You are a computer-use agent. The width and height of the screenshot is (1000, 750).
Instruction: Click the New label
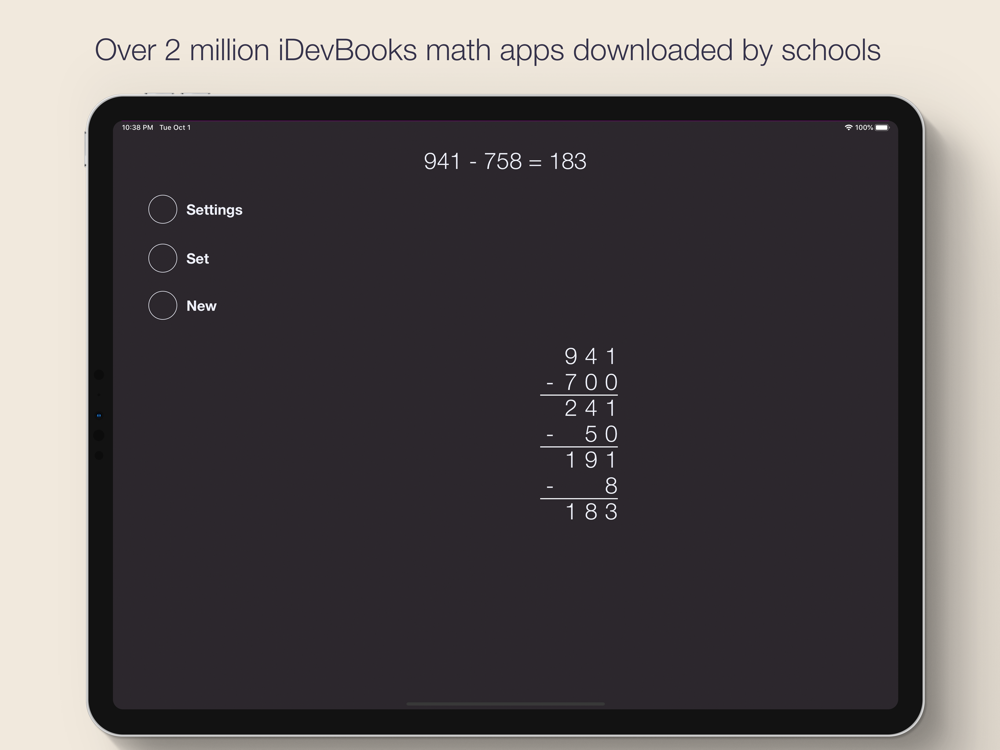(202, 306)
